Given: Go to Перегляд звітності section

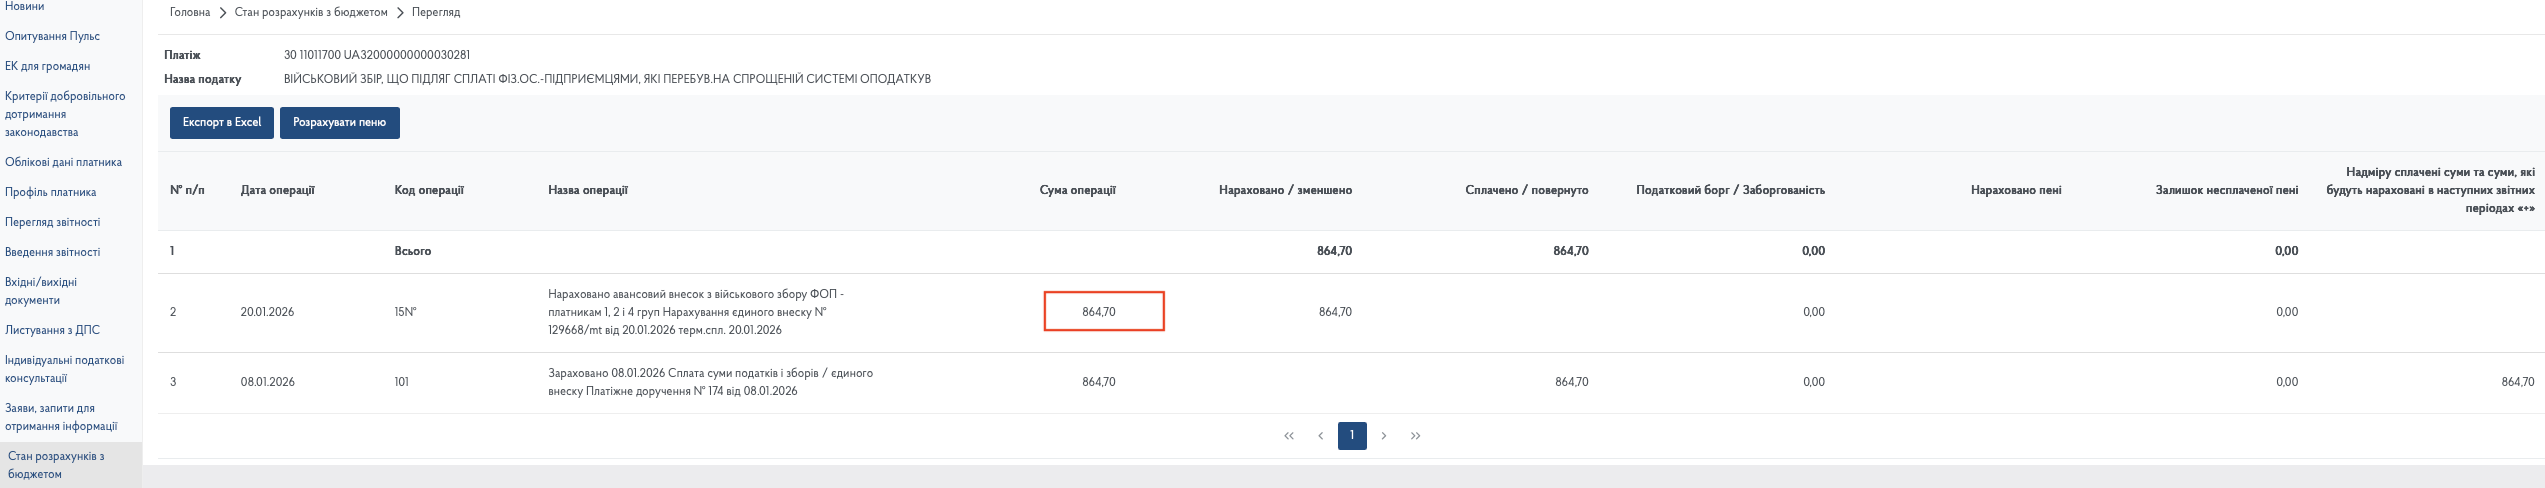Looking at the screenshot, I should (52, 223).
